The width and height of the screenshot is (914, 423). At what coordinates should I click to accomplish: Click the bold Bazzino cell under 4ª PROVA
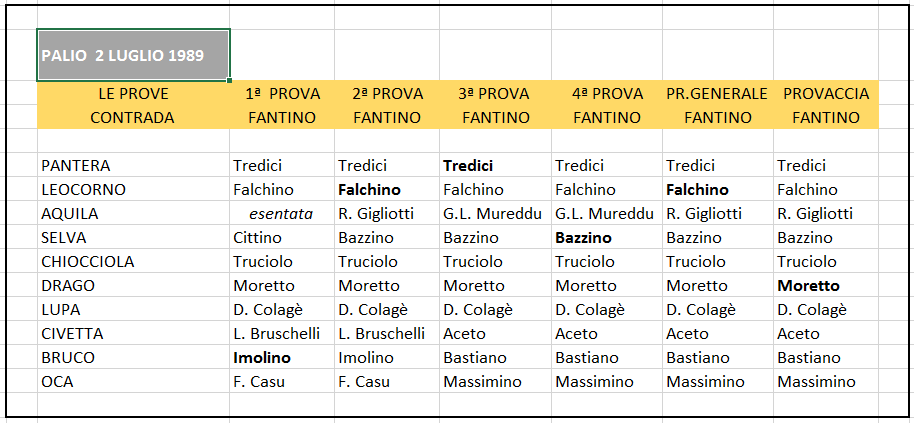click(607, 238)
